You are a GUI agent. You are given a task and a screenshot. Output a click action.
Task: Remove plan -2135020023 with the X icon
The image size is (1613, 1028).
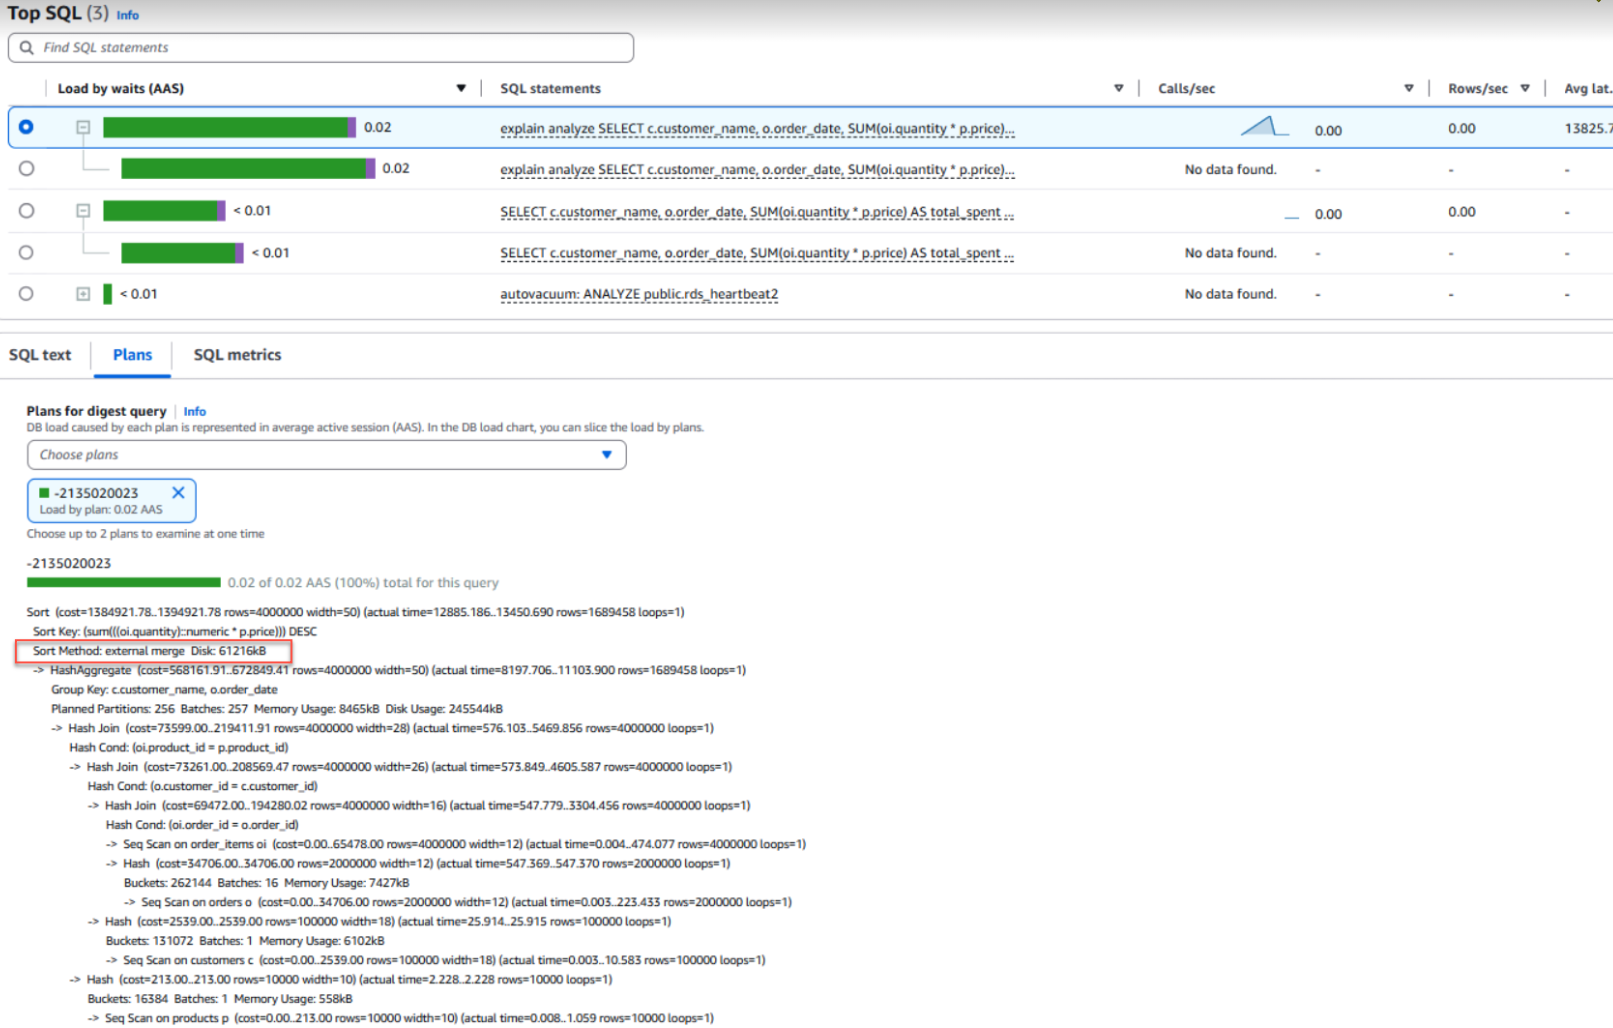[x=178, y=492]
